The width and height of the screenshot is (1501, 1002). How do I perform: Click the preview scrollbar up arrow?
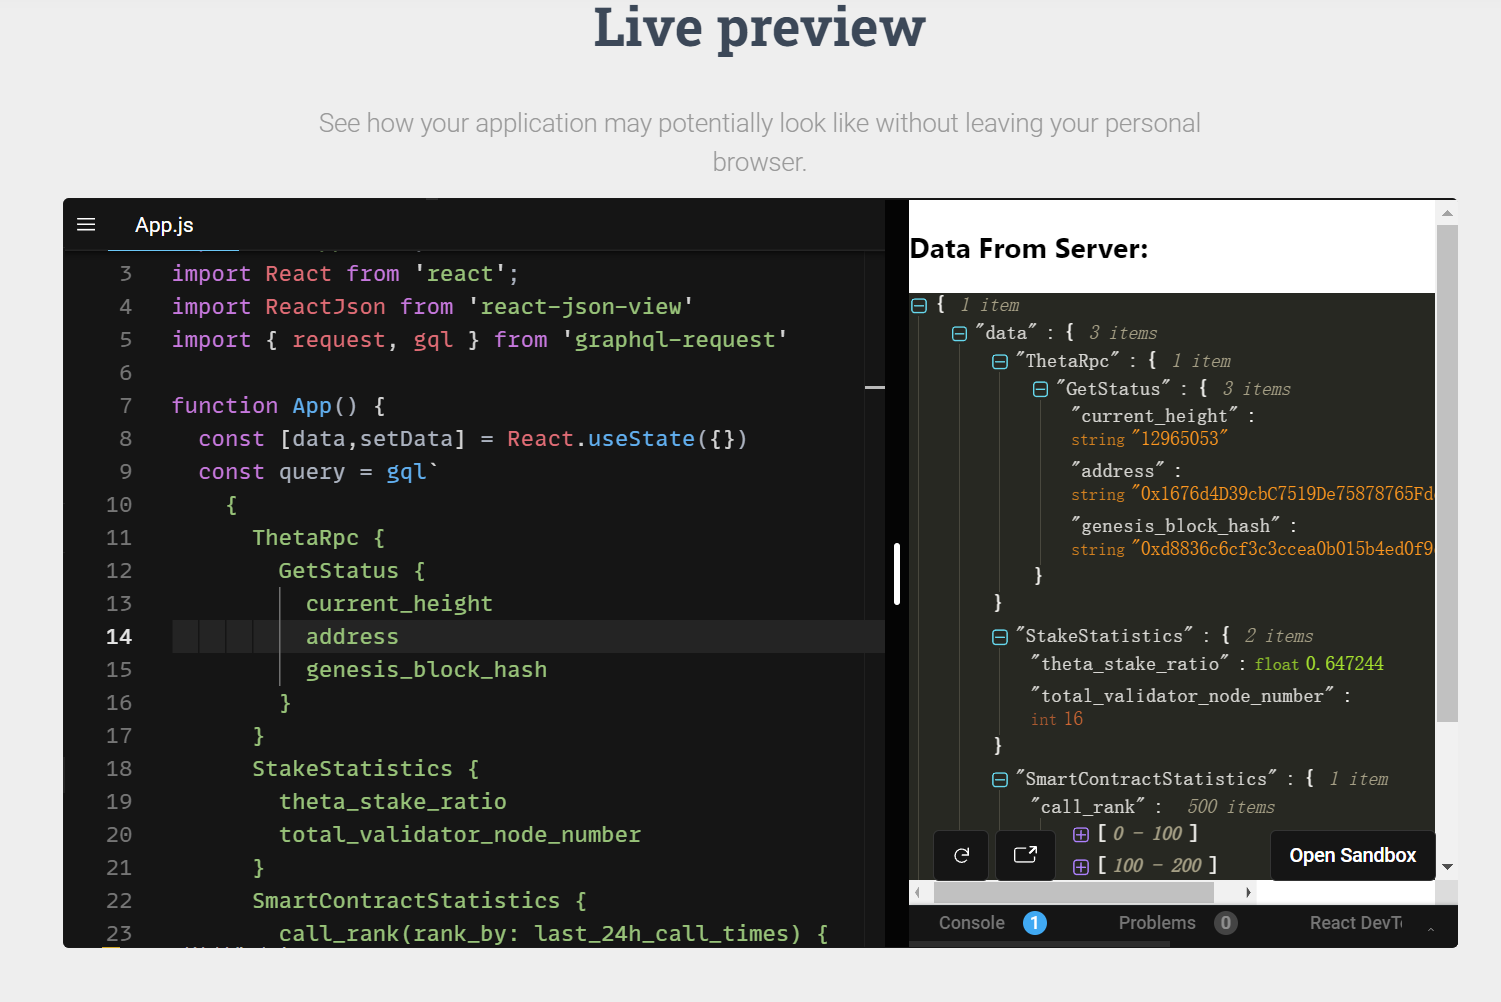(1447, 212)
